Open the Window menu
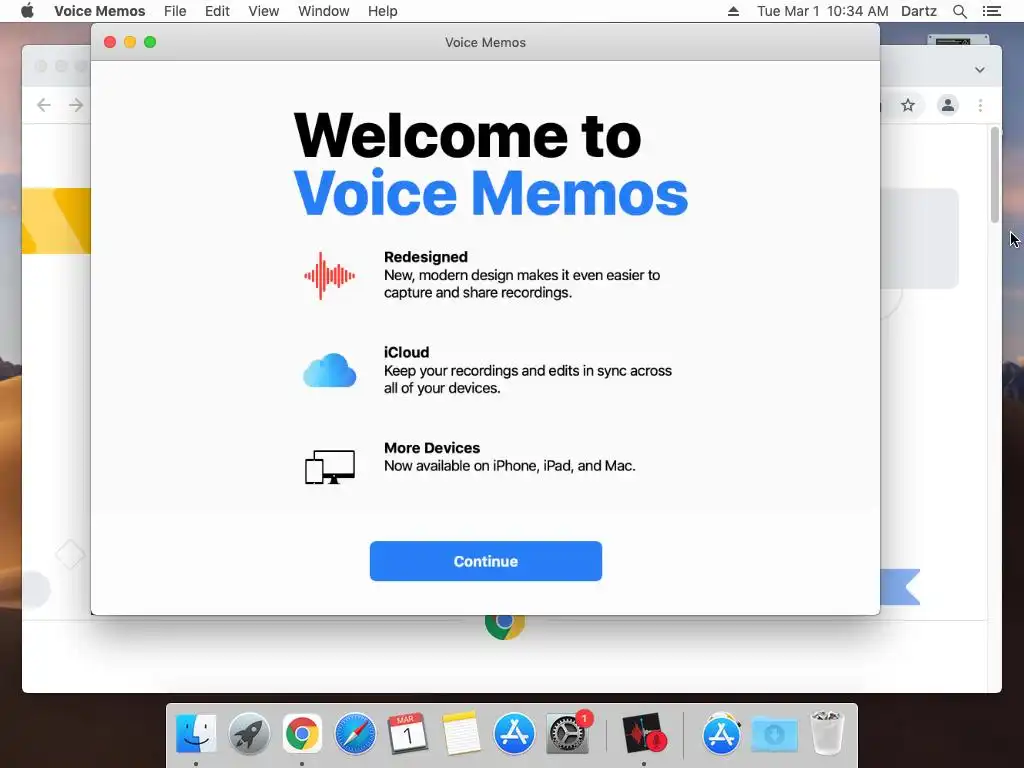This screenshot has width=1024, height=768. 323,11
